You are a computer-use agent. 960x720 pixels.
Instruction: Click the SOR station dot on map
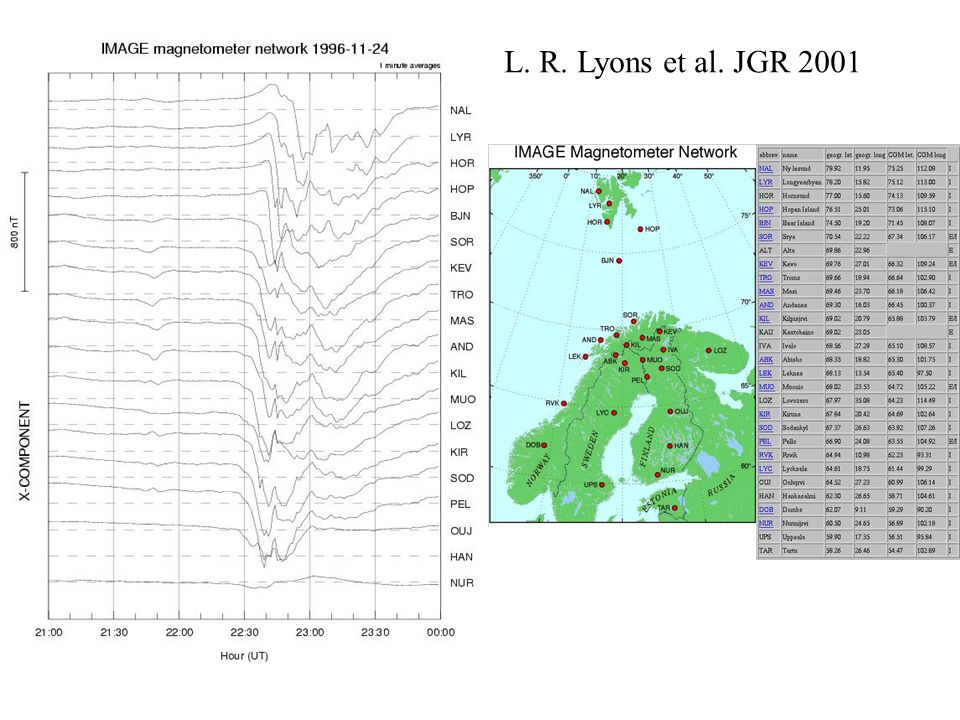(x=634, y=321)
